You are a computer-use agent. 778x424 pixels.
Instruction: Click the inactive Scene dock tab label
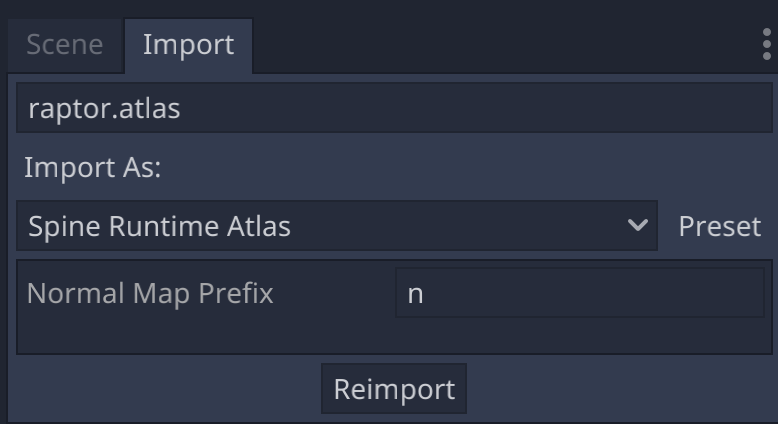point(64,45)
